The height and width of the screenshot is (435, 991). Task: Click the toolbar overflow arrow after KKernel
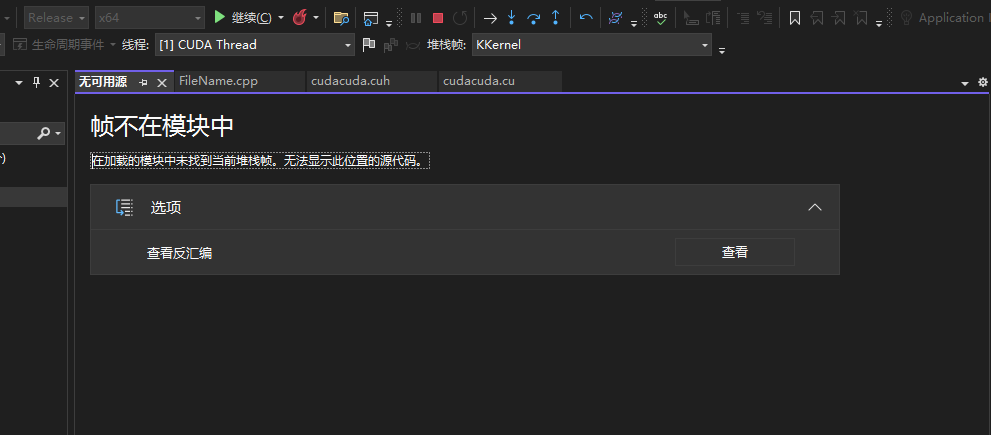click(x=722, y=49)
